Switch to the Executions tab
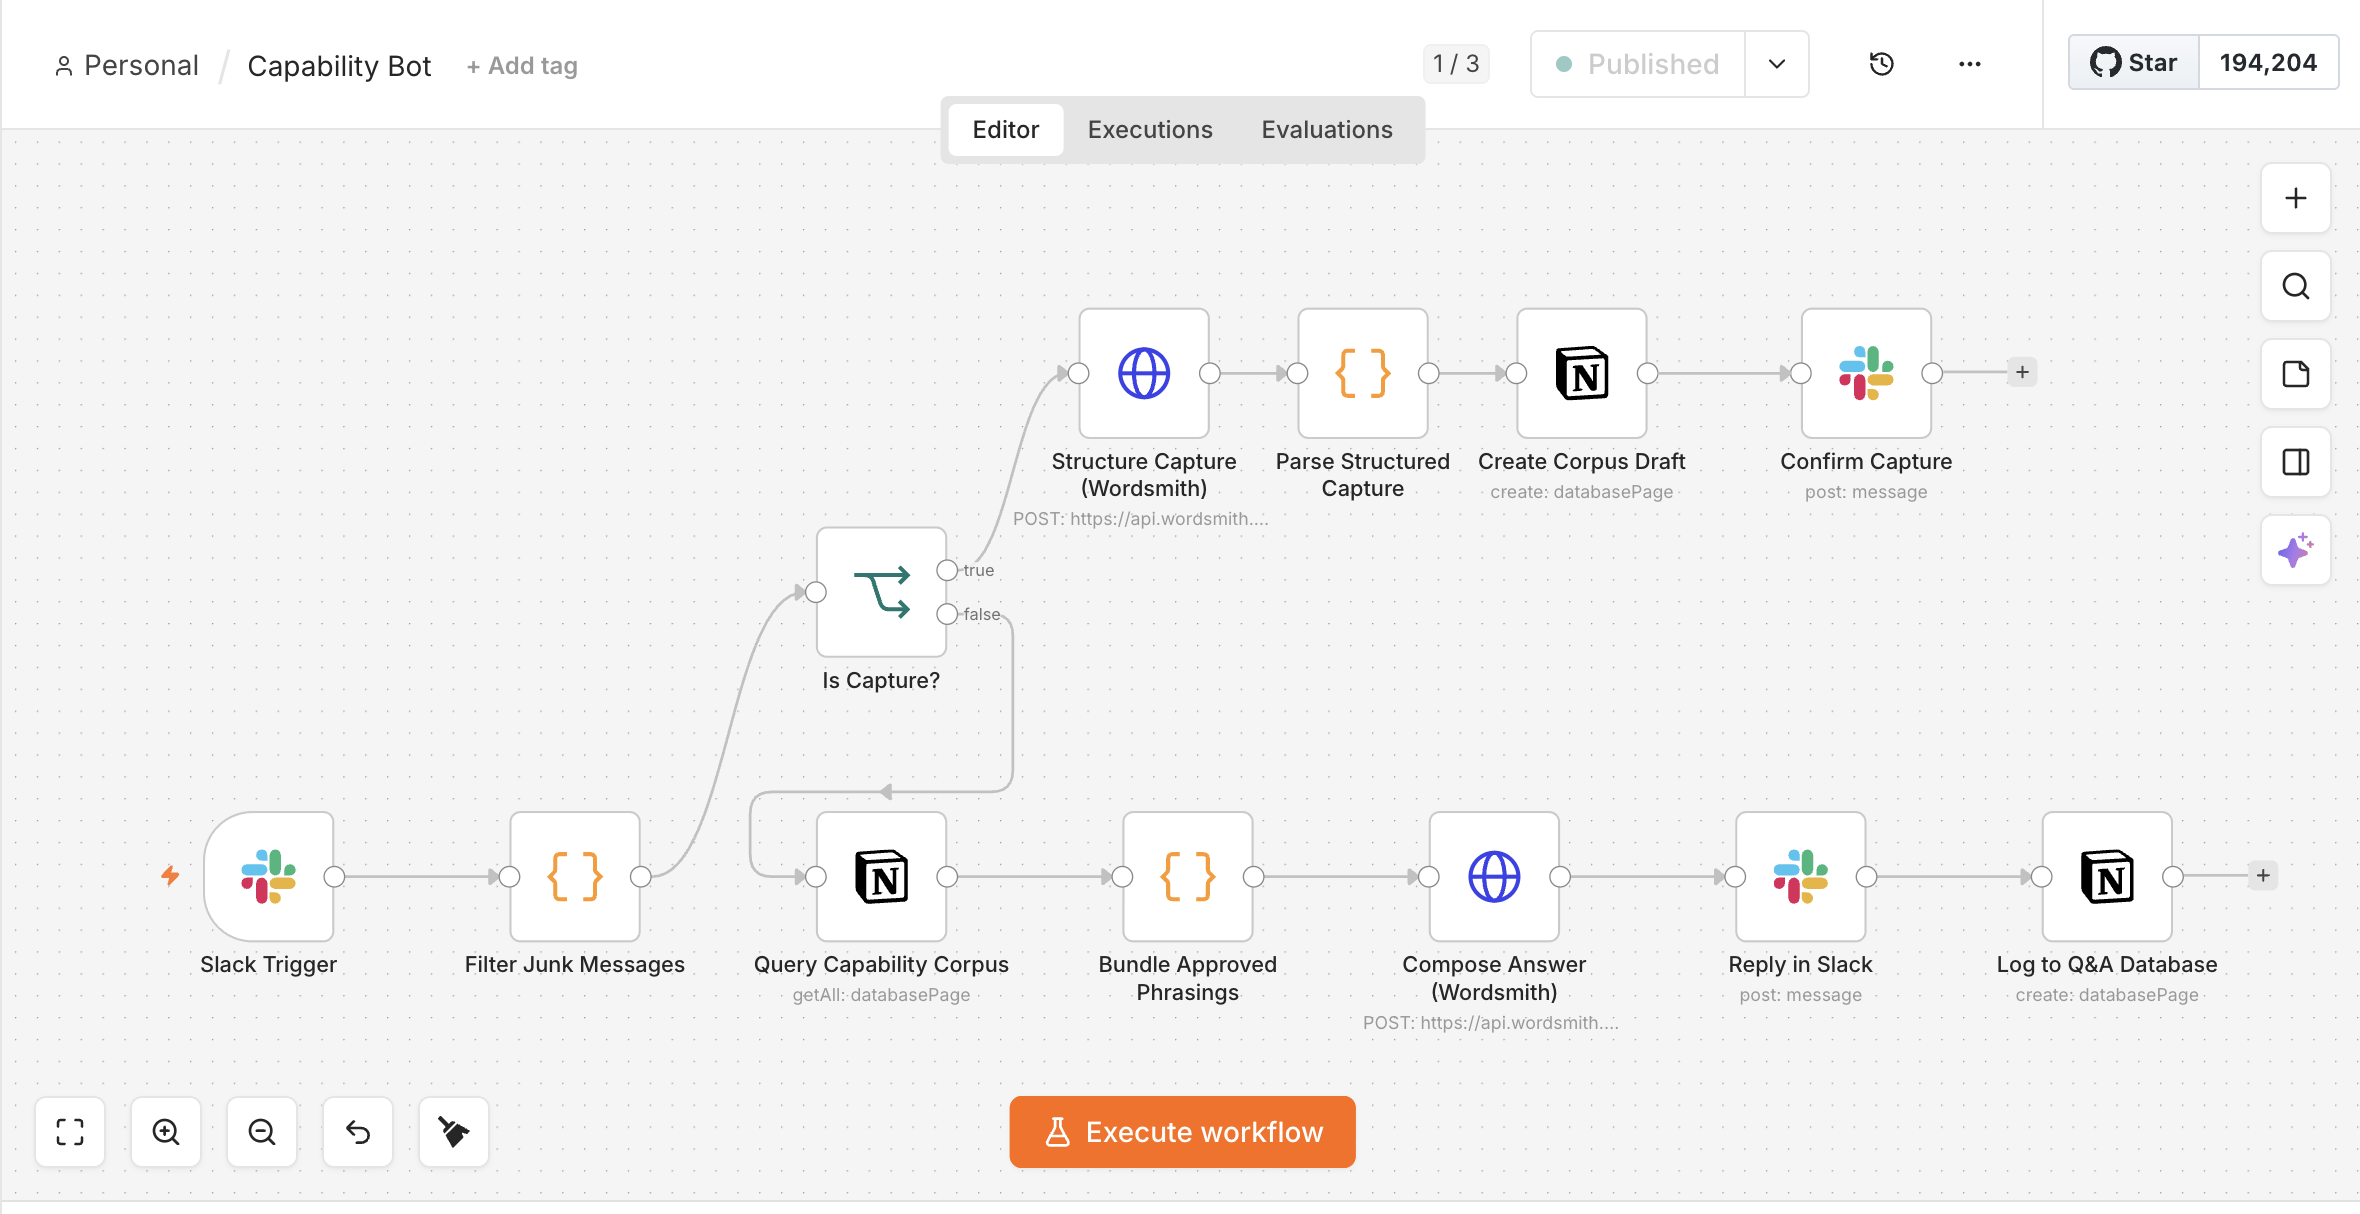 tap(1150, 130)
